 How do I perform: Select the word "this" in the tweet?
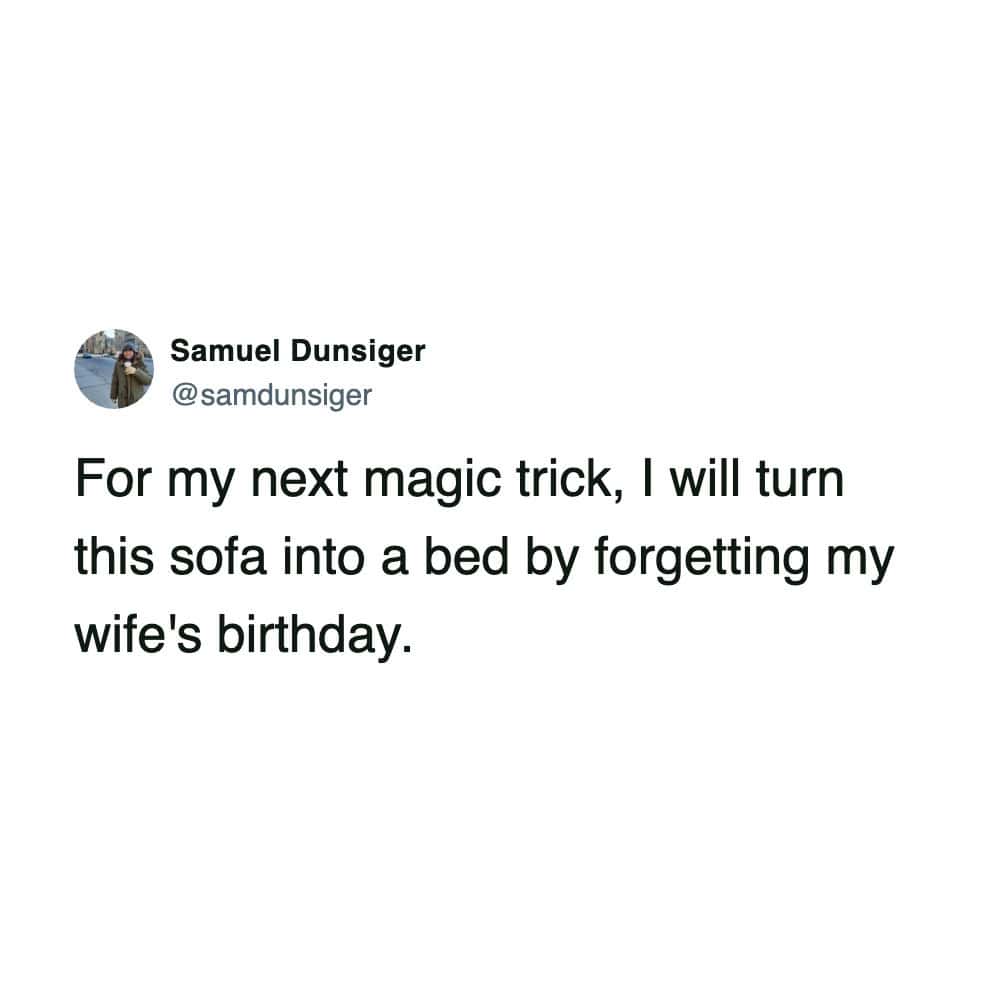click(x=114, y=557)
